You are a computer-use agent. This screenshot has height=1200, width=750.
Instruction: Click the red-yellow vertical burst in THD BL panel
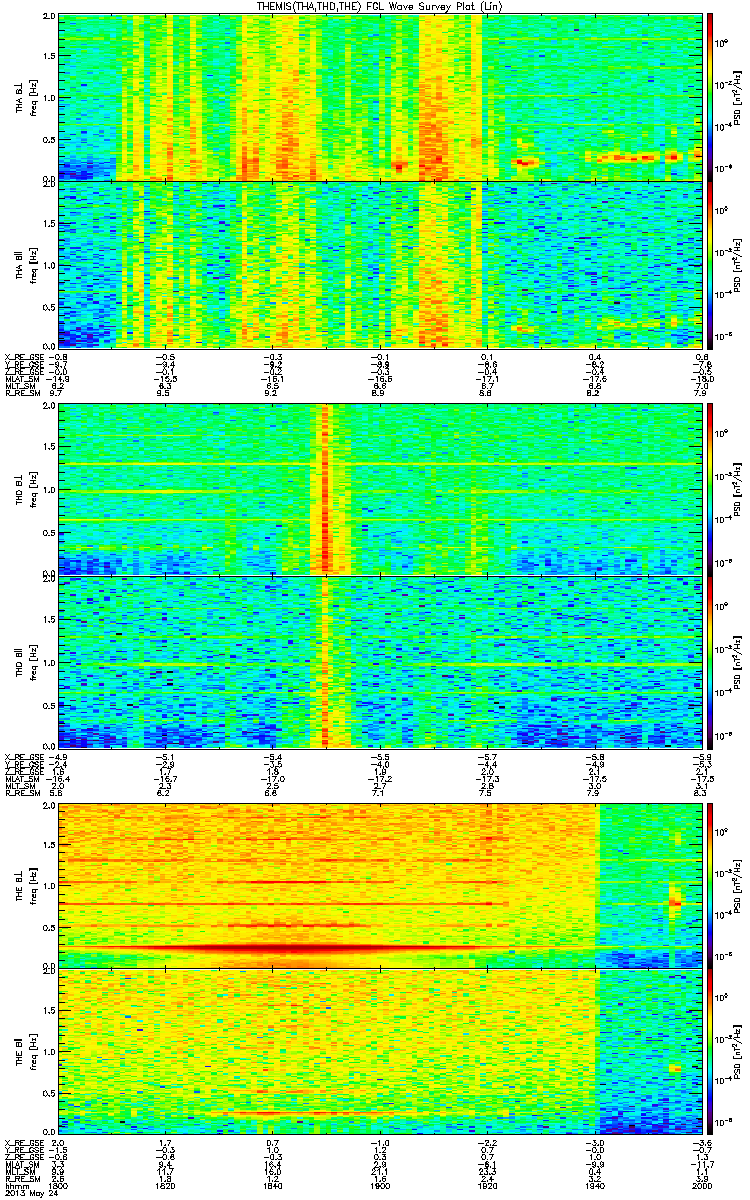(324, 490)
